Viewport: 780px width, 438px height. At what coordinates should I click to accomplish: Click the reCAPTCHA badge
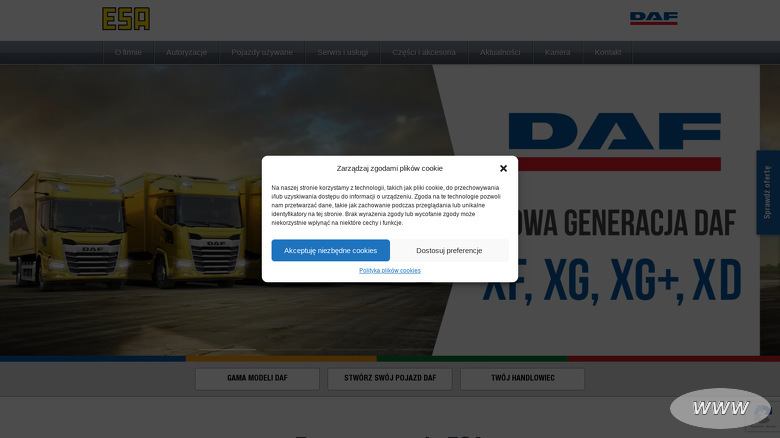(763, 416)
